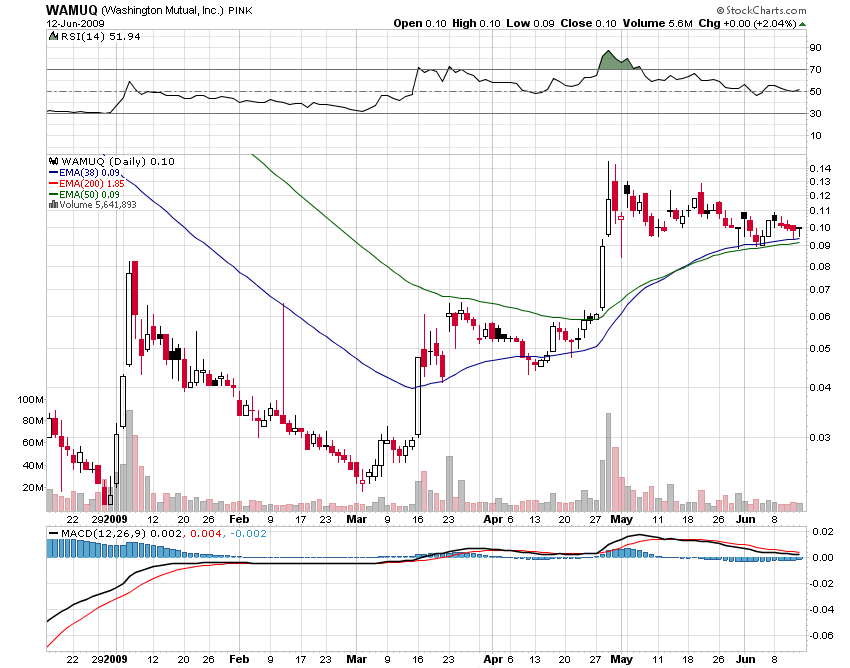The height and width of the screenshot is (668, 850).
Task: Click the '(Washington Mutual, Inc.)' company name
Action: pos(162,10)
